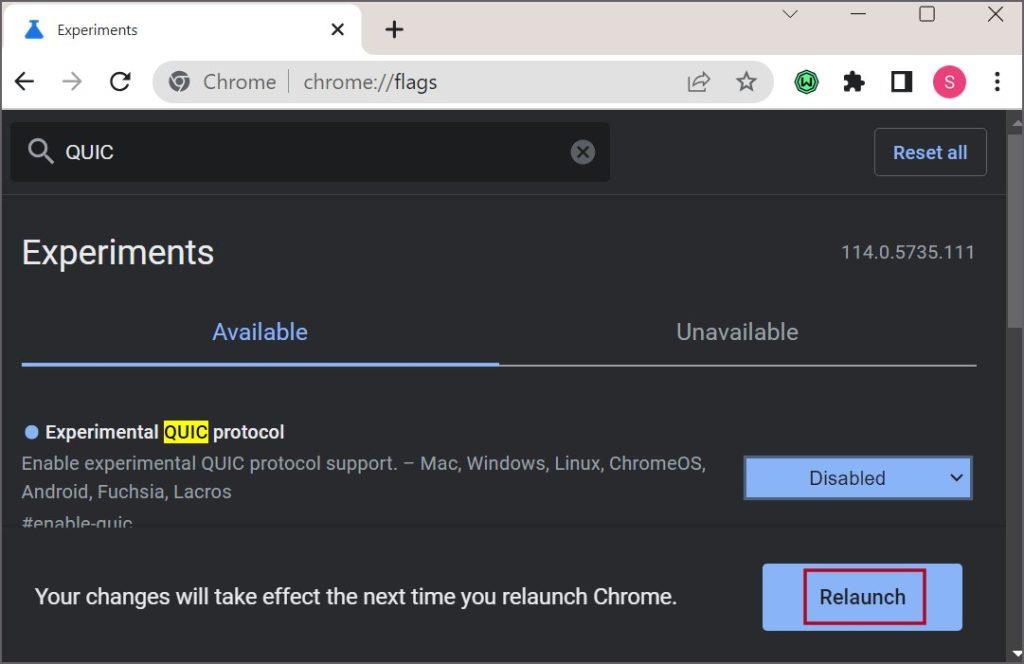Click the search magnifier icon in flags
This screenshot has height=664, width=1024.
click(x=40, y=151)
